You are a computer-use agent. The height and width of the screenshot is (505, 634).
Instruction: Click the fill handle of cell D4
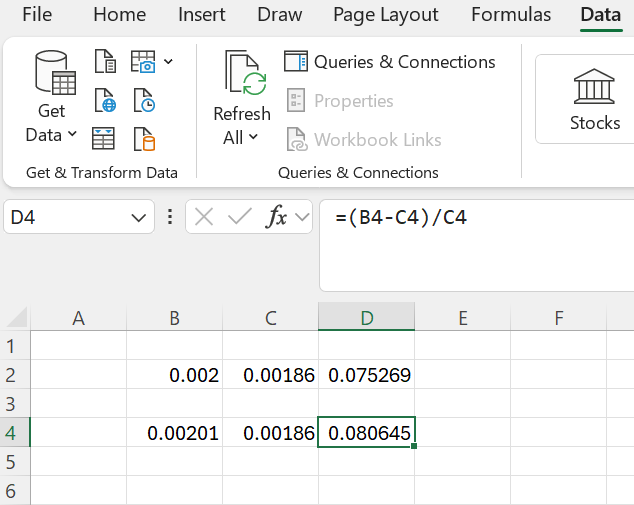click(414, 446)
